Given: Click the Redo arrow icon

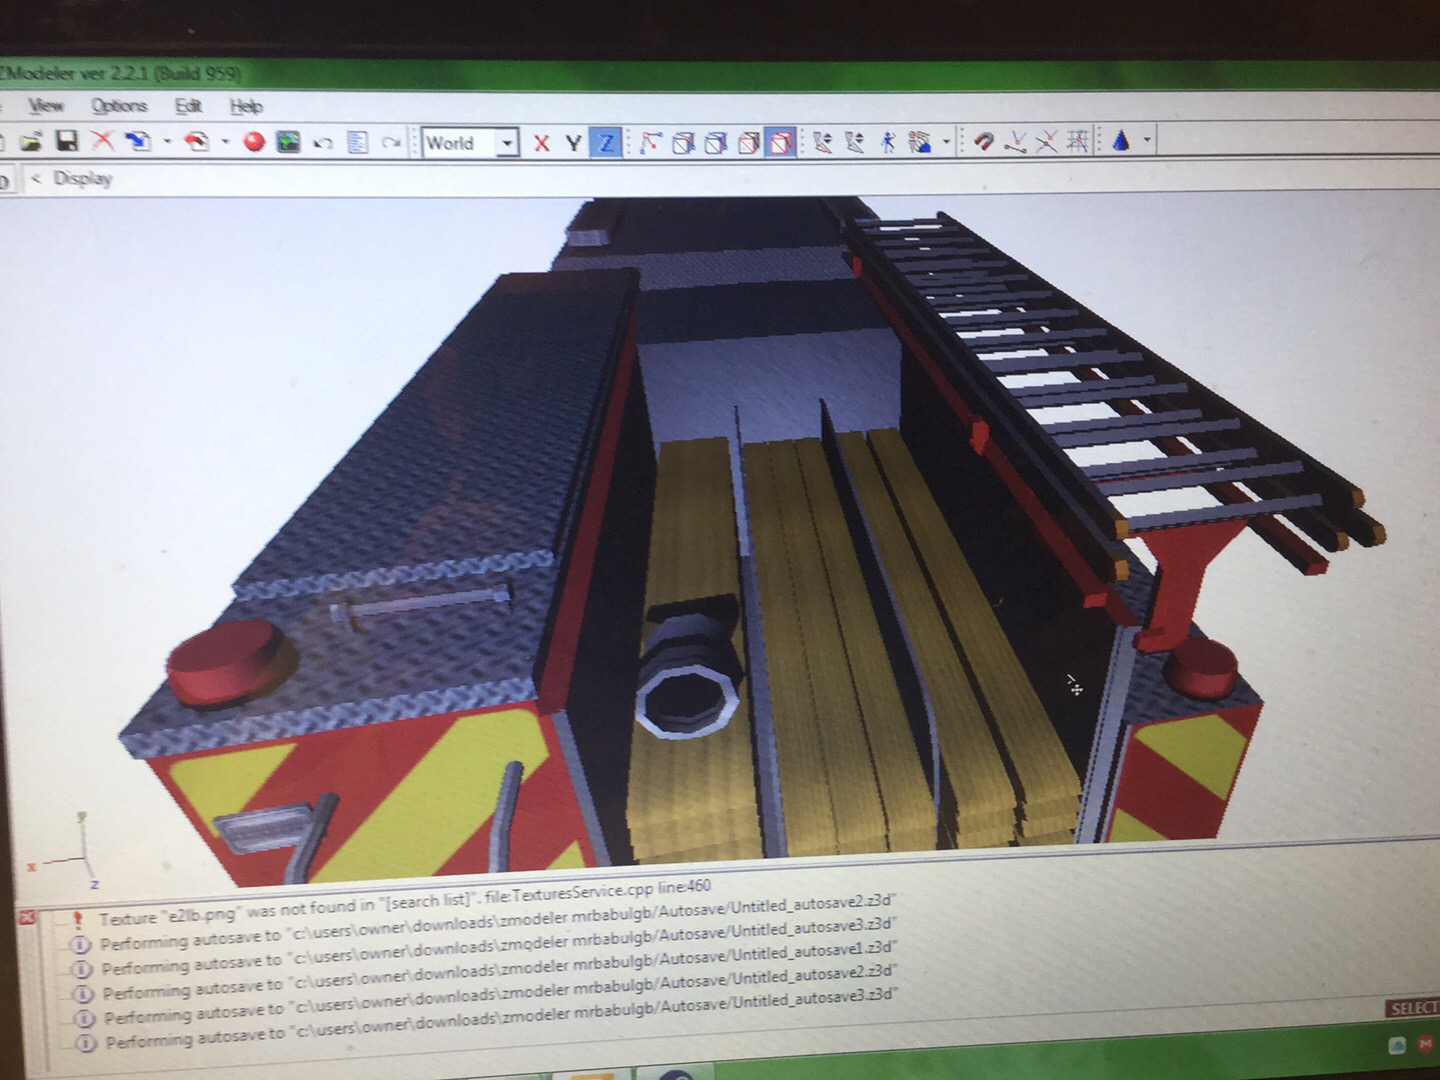Looking at the screenshot, I should (x=391, y=143).
